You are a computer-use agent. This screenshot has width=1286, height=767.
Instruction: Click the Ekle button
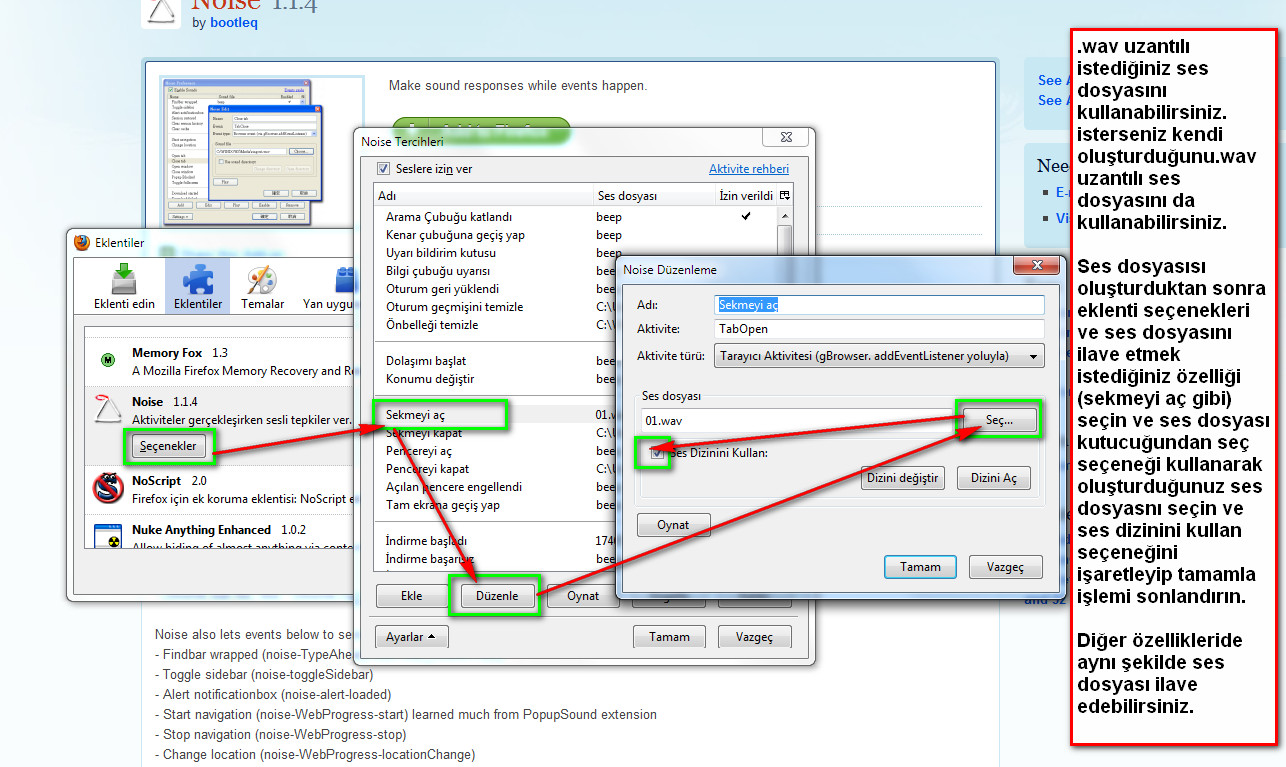coord(411,595)
